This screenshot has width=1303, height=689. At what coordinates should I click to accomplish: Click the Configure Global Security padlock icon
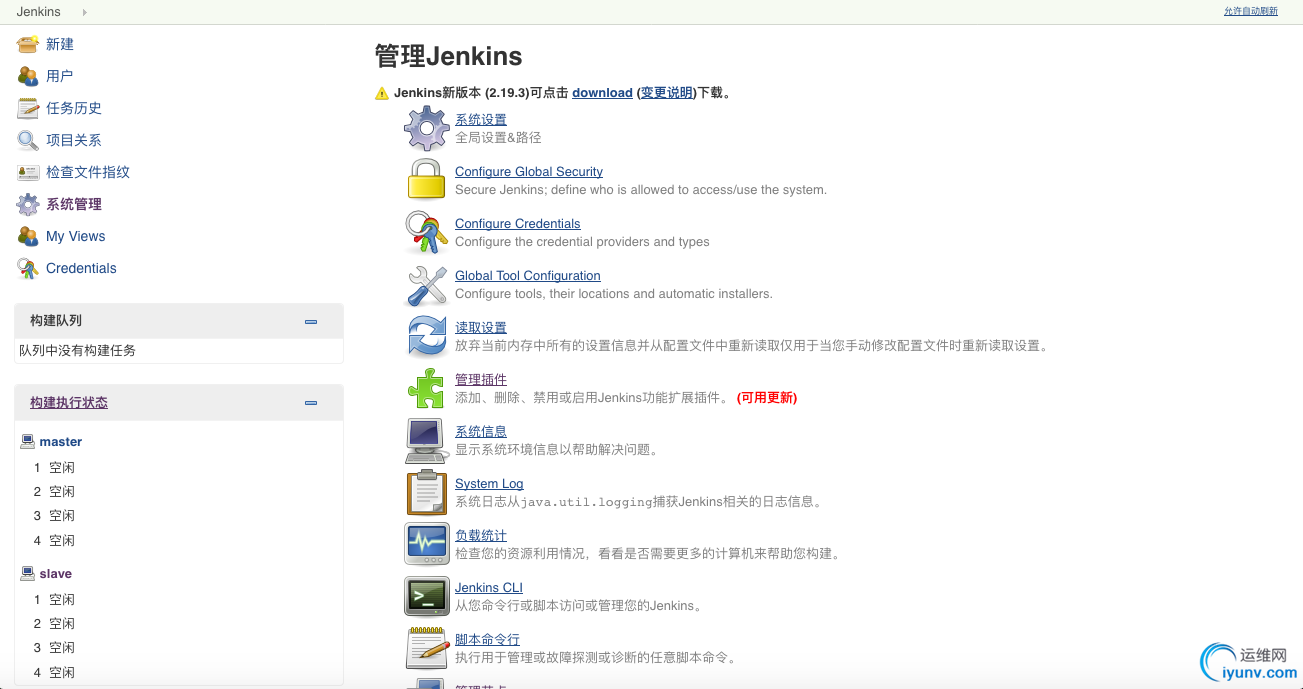tap(427, 180)
